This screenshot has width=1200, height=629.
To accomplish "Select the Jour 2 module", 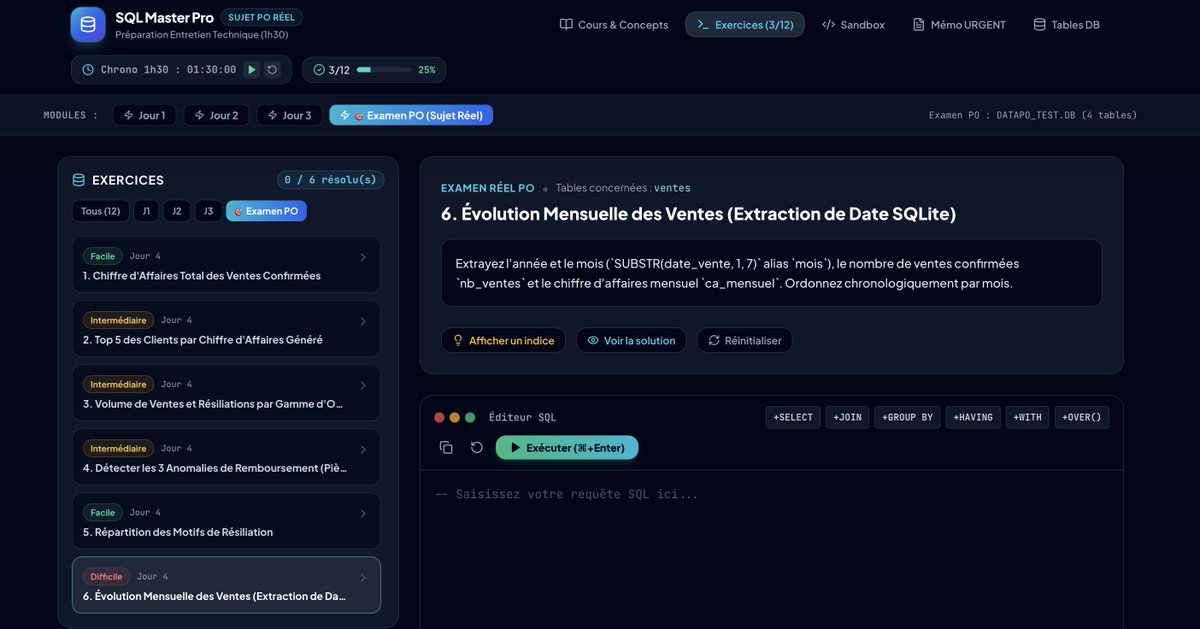I will point(216,115).
